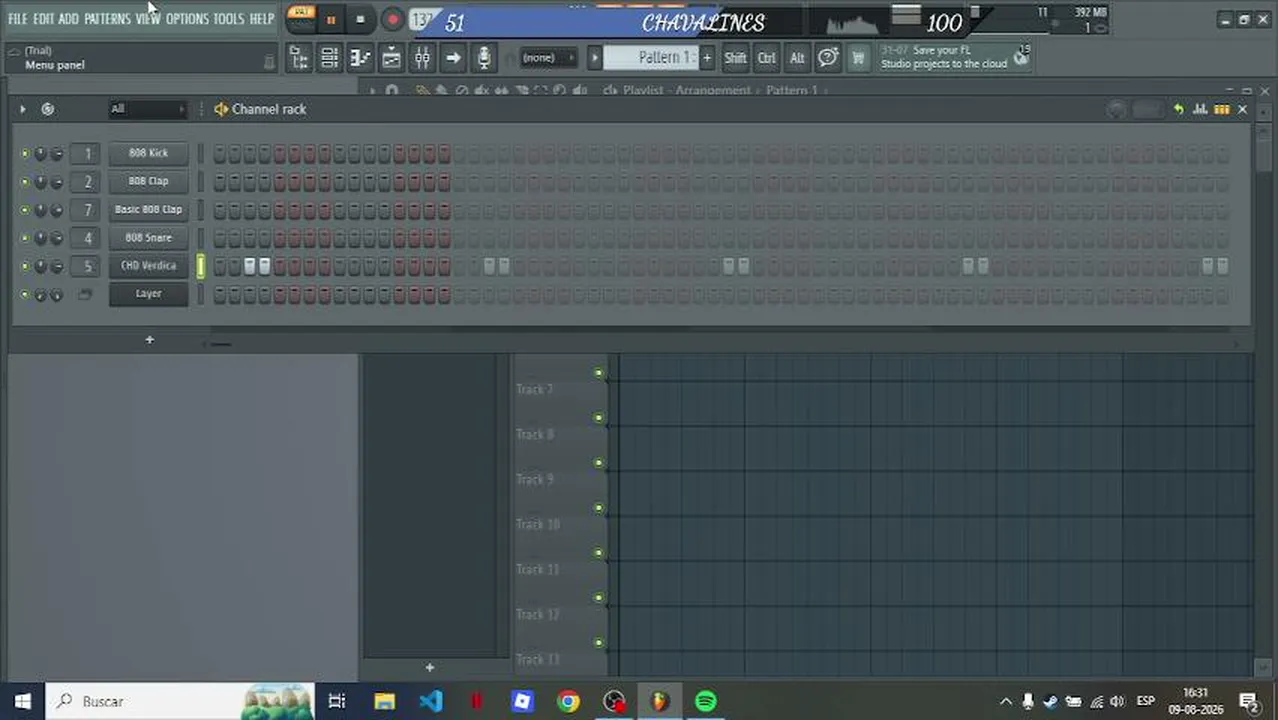Select the 808 Kick channel button
1278x720 pixels.
pyautogui.click(x=148, y=153)
